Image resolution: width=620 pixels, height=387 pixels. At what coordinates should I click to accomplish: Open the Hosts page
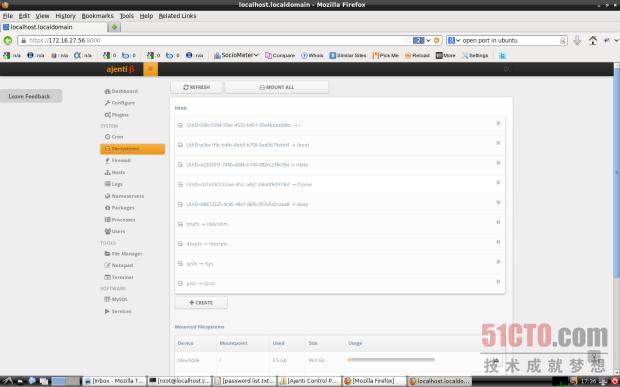click(115, 172)
